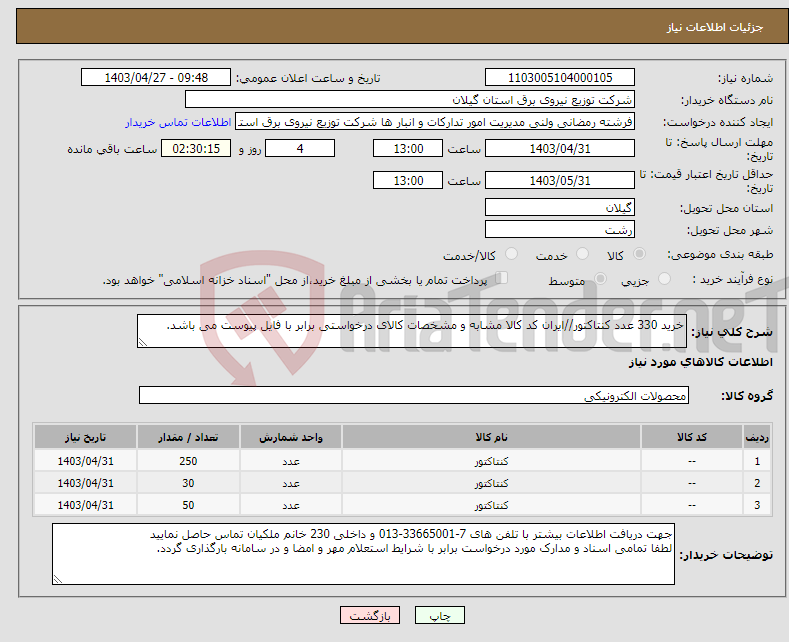
Task: Click the resize handle of the buyer notes box
Action: click(57, 580)
